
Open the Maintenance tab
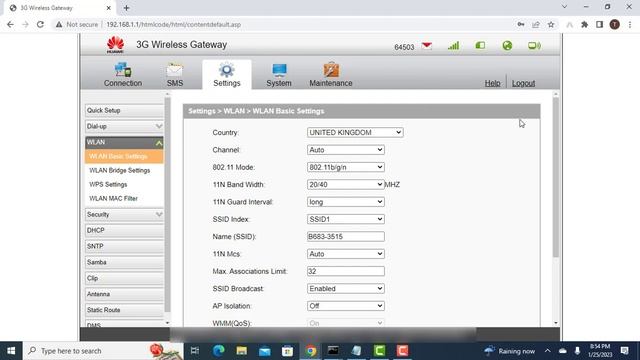pyautogui.click(x=331, y=75)
